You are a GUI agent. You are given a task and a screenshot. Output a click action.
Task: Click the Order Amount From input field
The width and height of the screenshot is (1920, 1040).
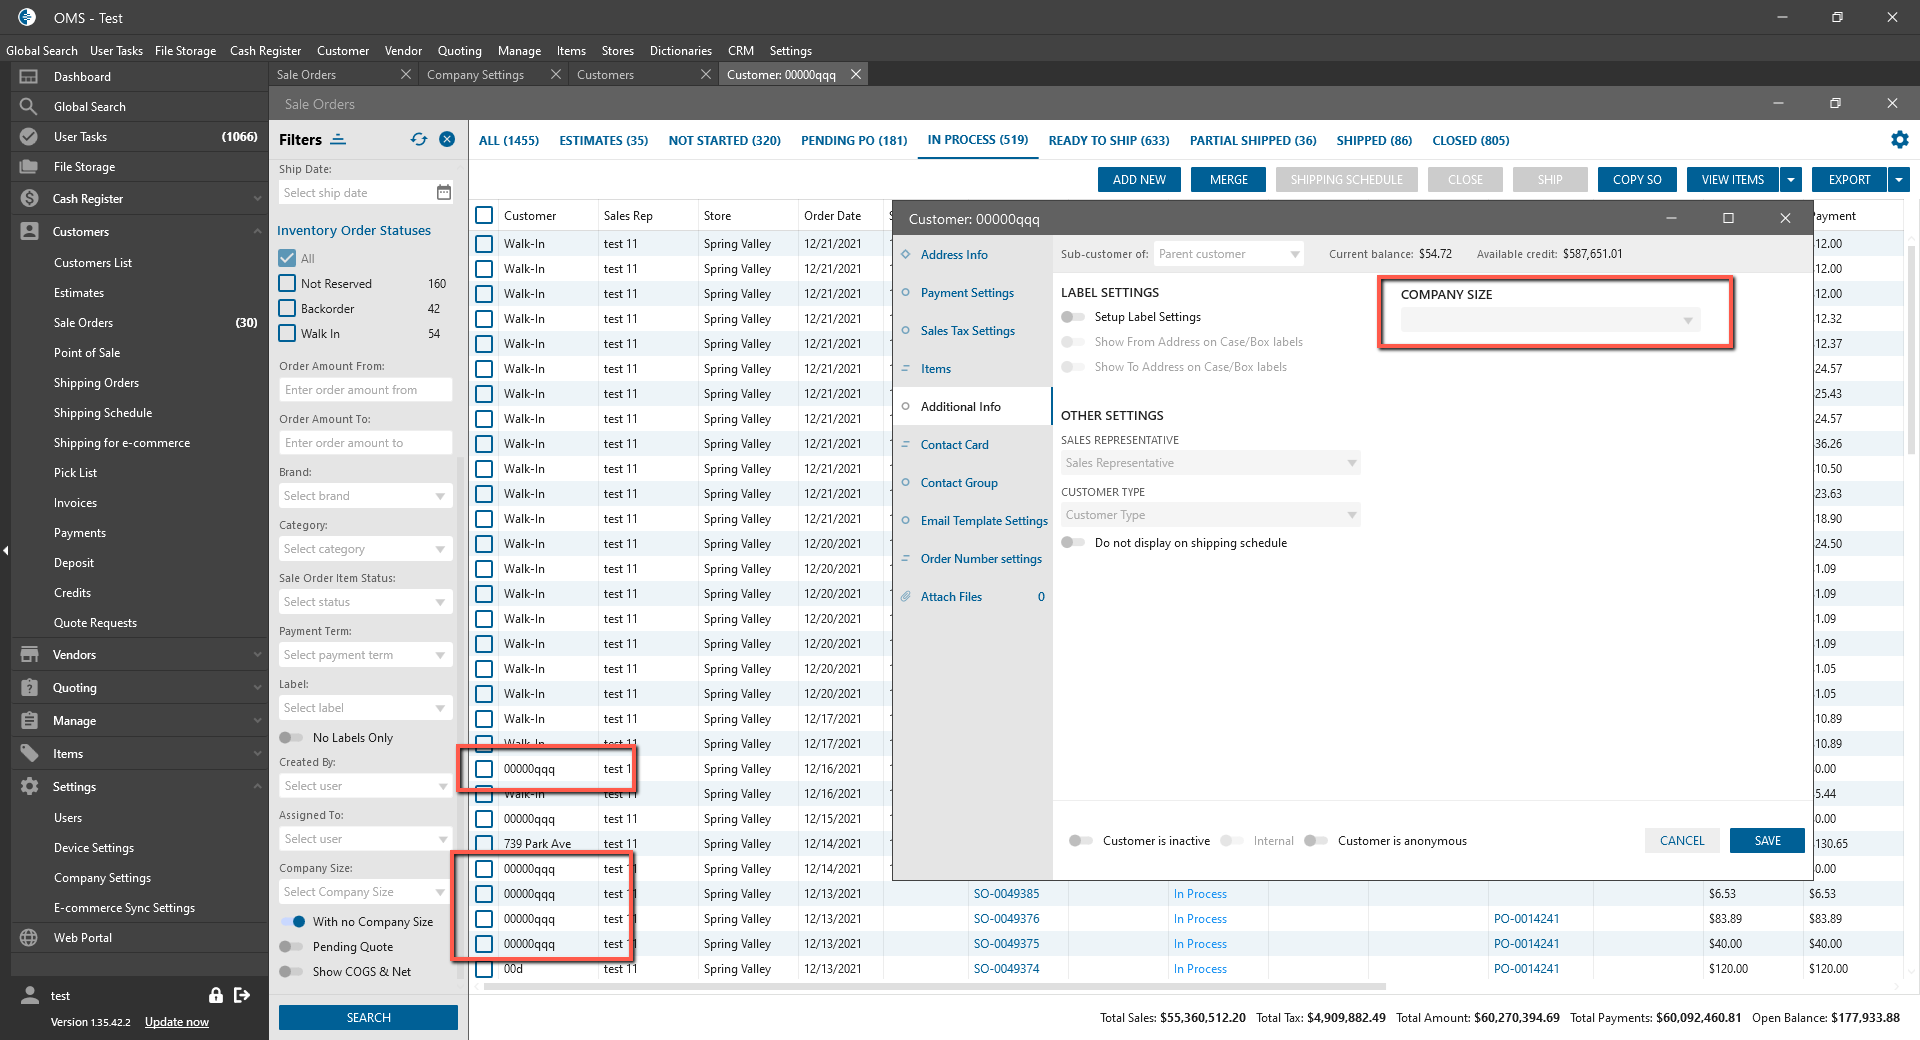pos(365,390)
